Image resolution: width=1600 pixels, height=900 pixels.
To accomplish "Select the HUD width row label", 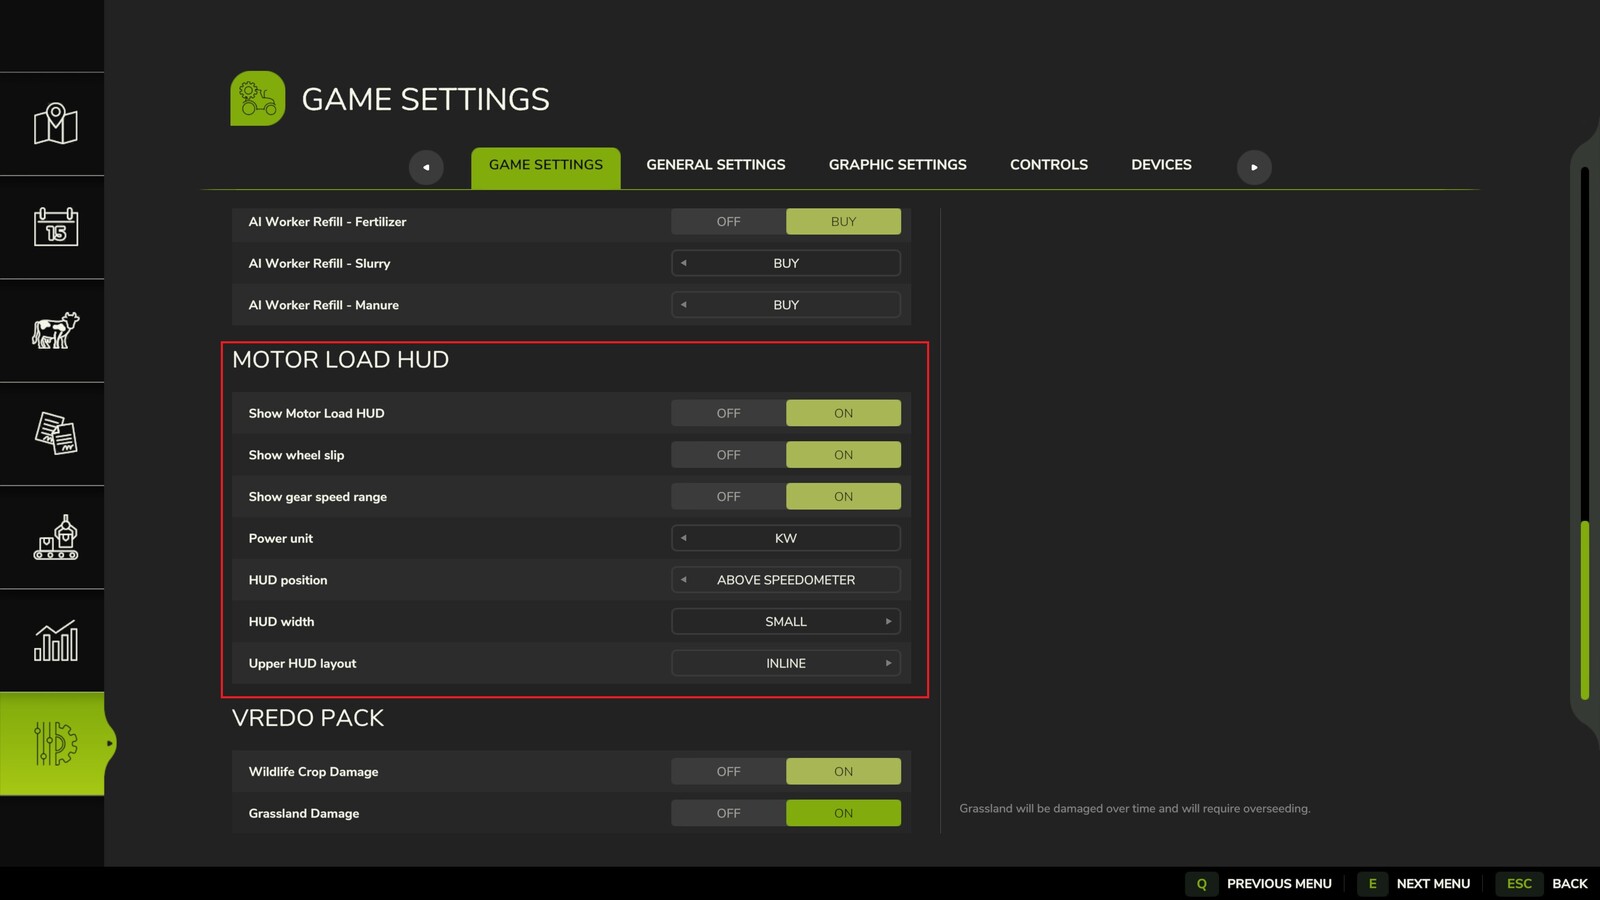I will point(281,622).
